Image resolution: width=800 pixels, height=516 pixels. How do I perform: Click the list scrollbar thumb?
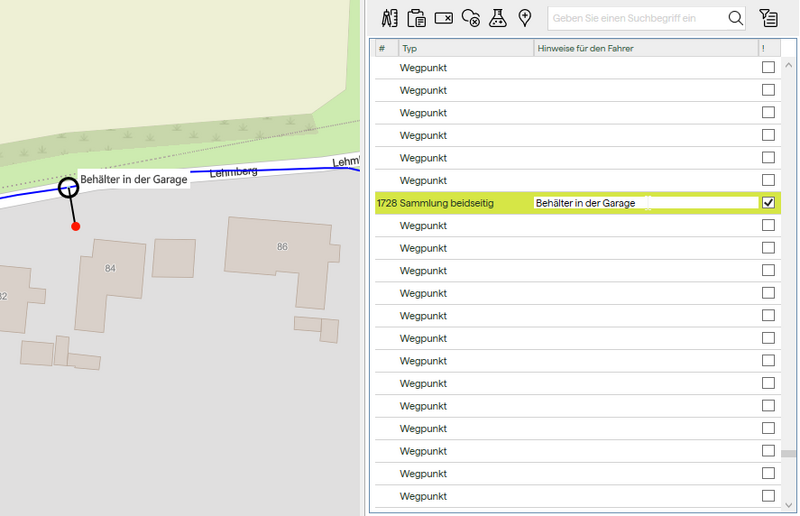click(788, 454)
